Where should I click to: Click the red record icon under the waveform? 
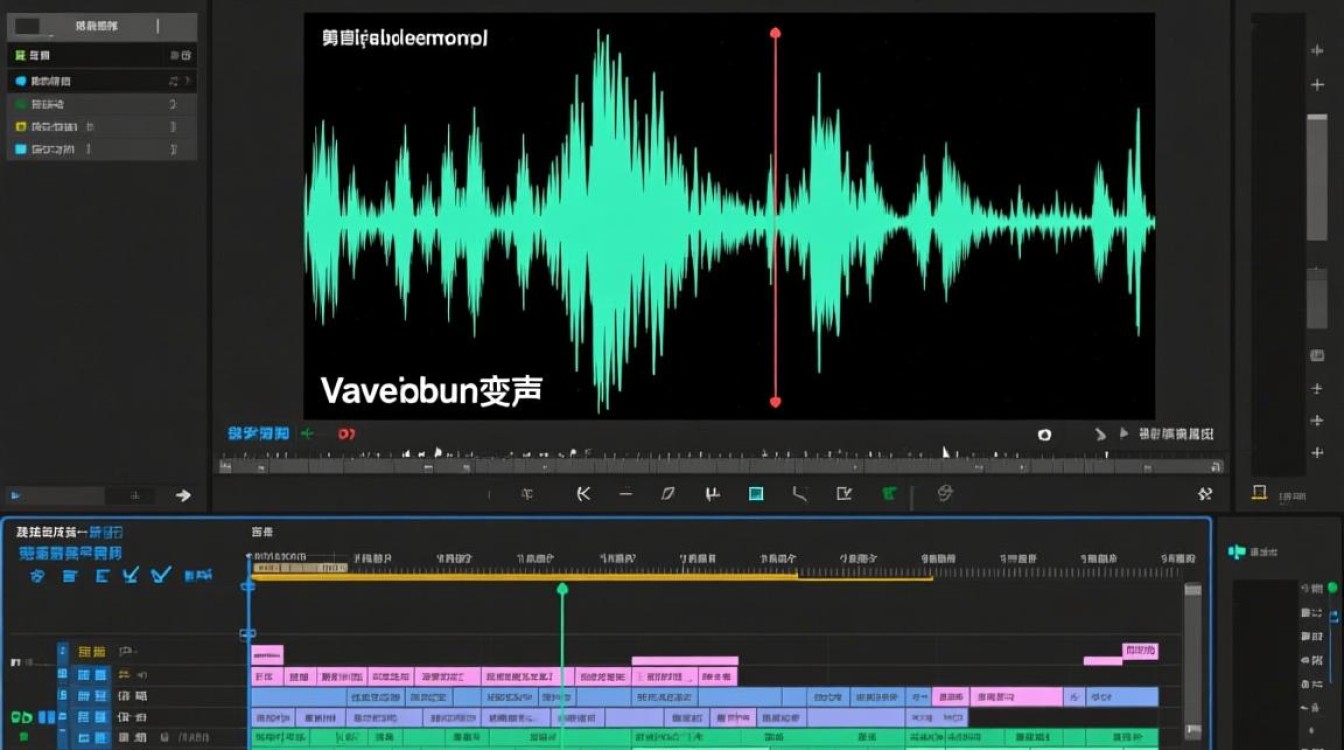pos(346,434)
